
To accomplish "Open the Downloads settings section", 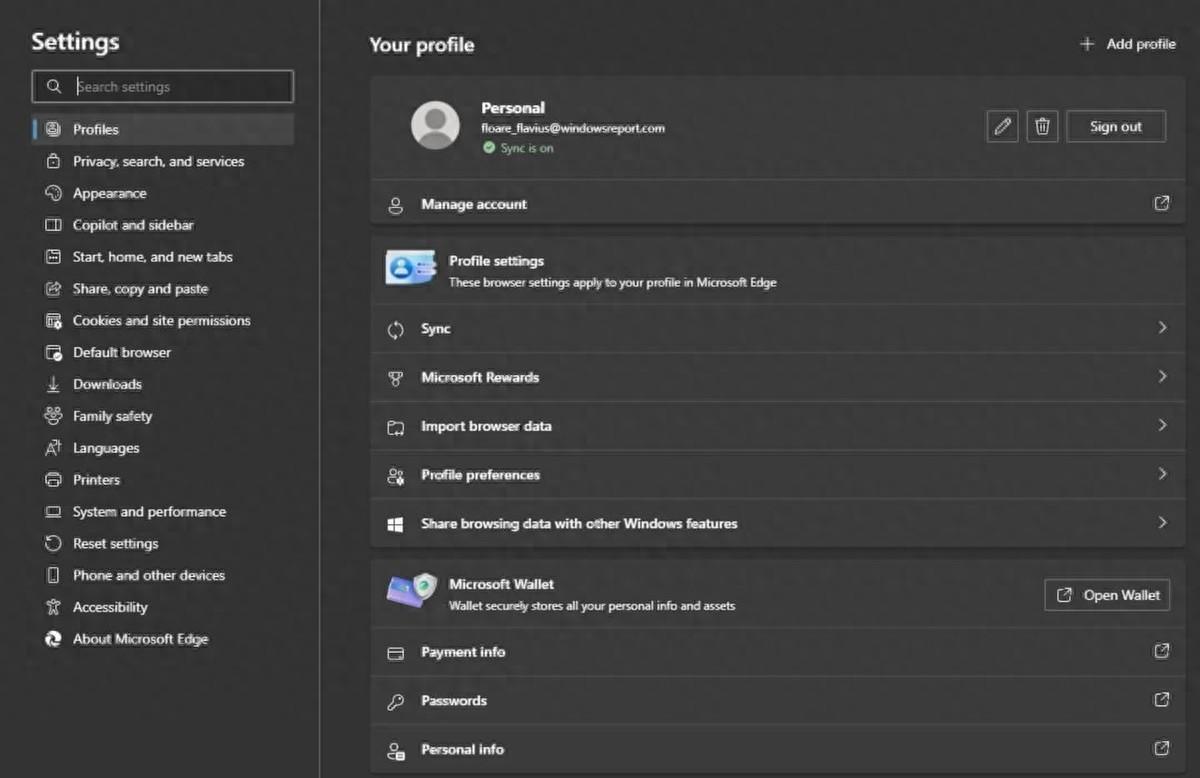I will click(x=163, y=384).
